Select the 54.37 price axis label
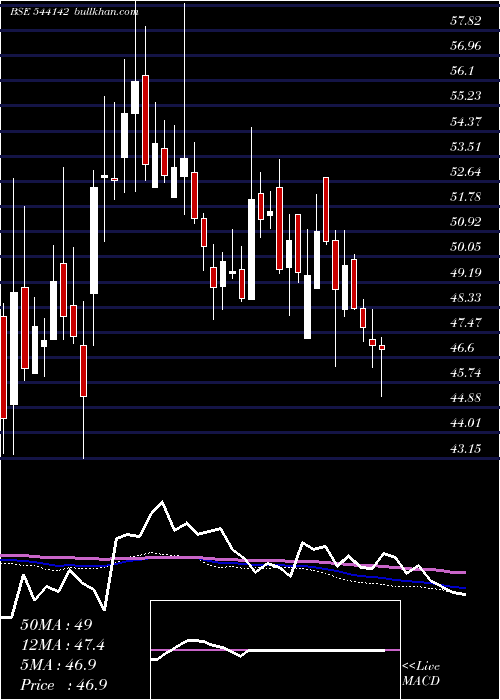 click(x=465, y=121)
